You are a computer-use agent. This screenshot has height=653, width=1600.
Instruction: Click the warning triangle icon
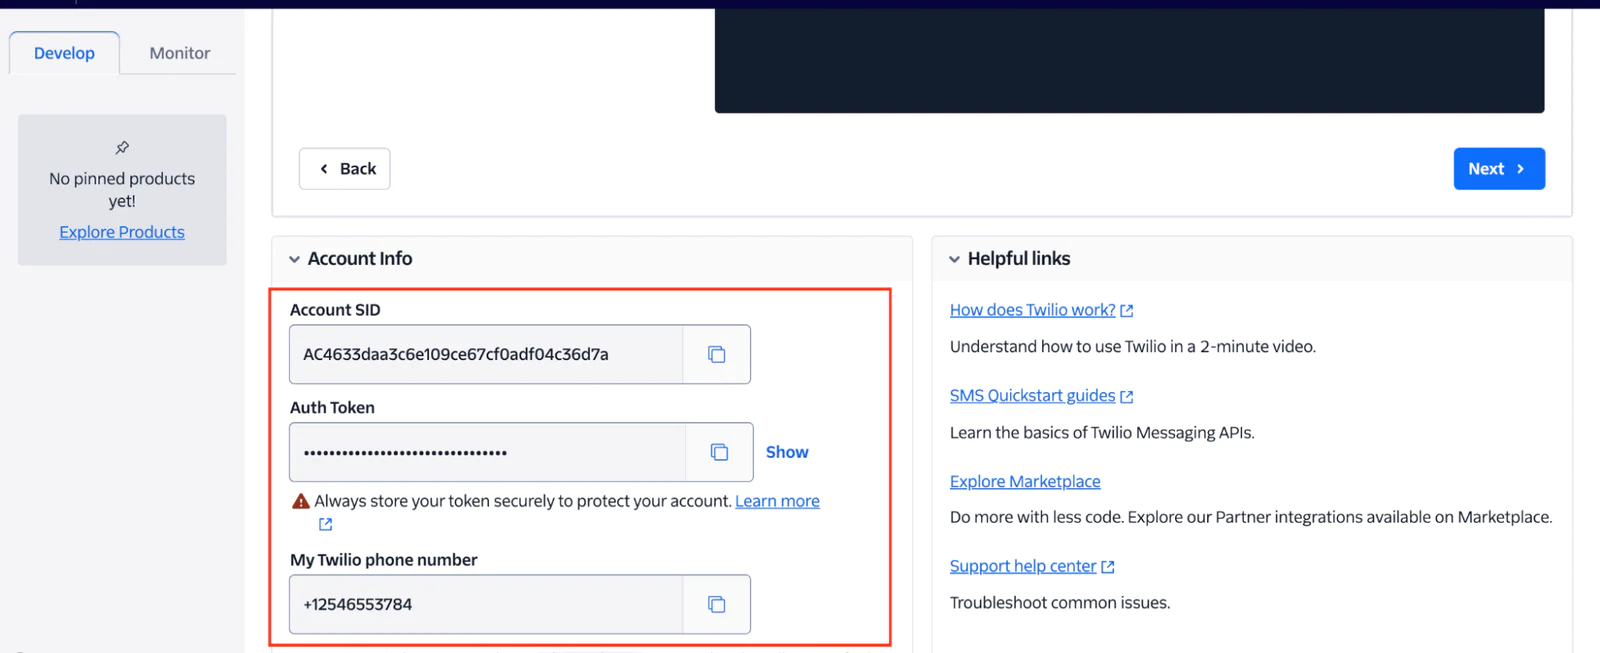[x=300, y=501]
